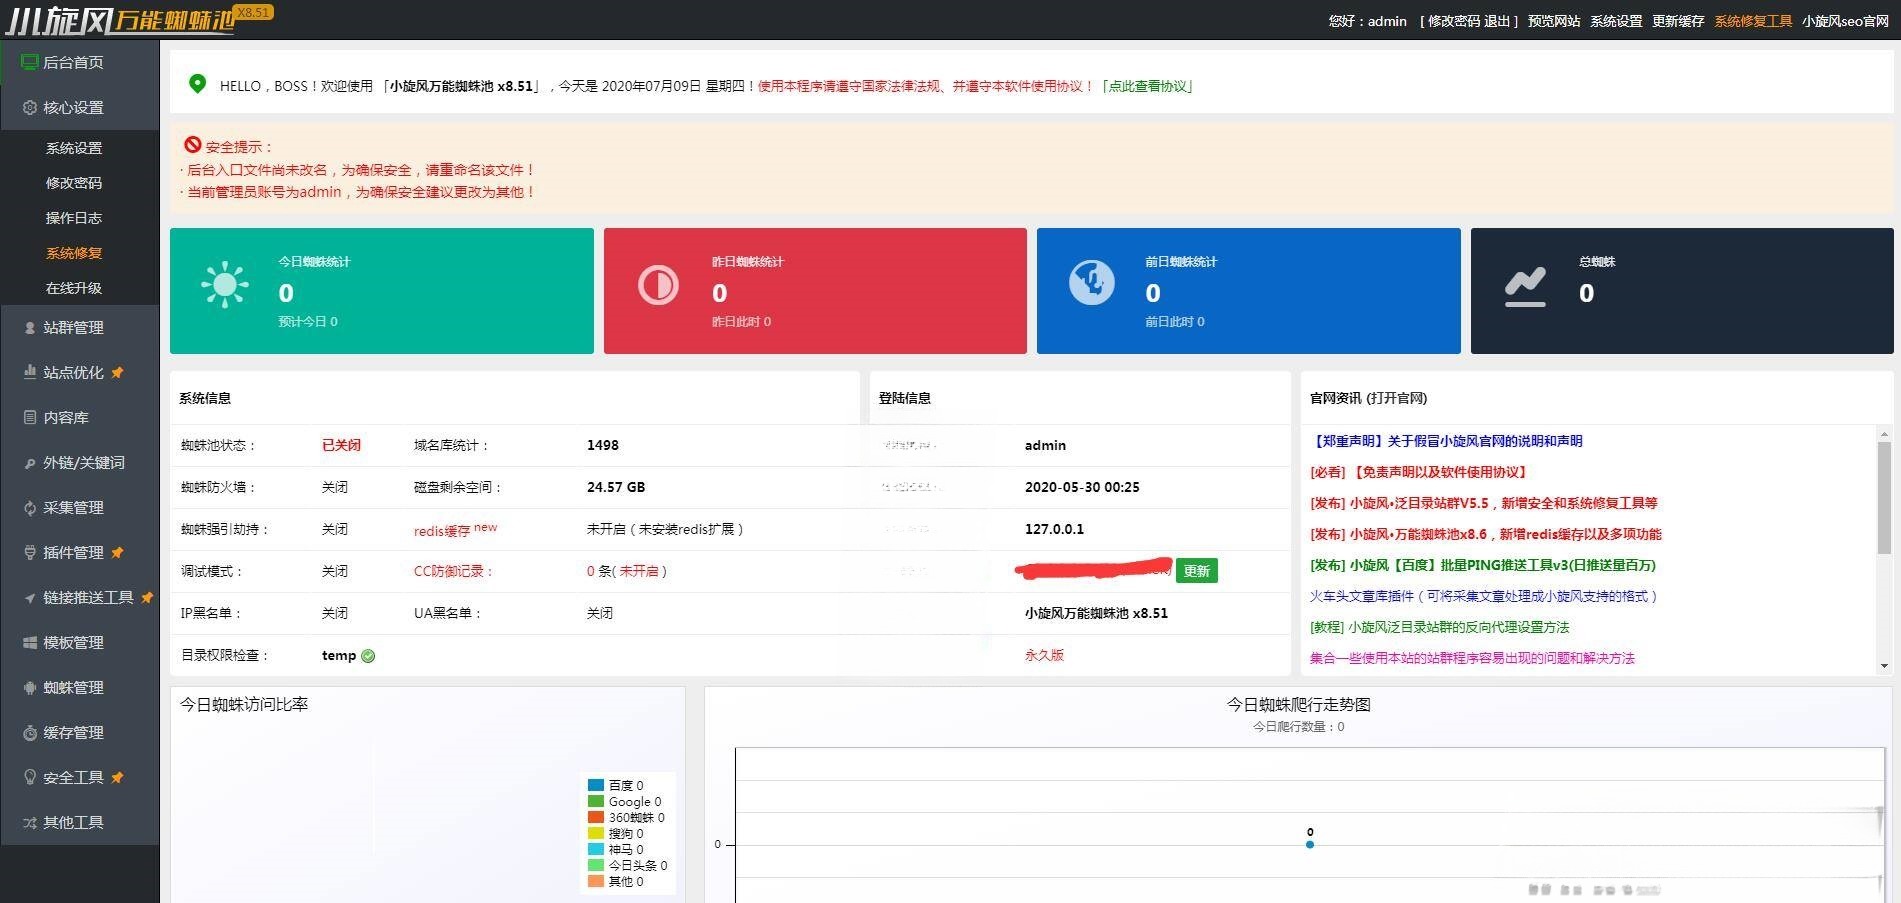Open 插件管理 from the sidebar

point(70,552)
